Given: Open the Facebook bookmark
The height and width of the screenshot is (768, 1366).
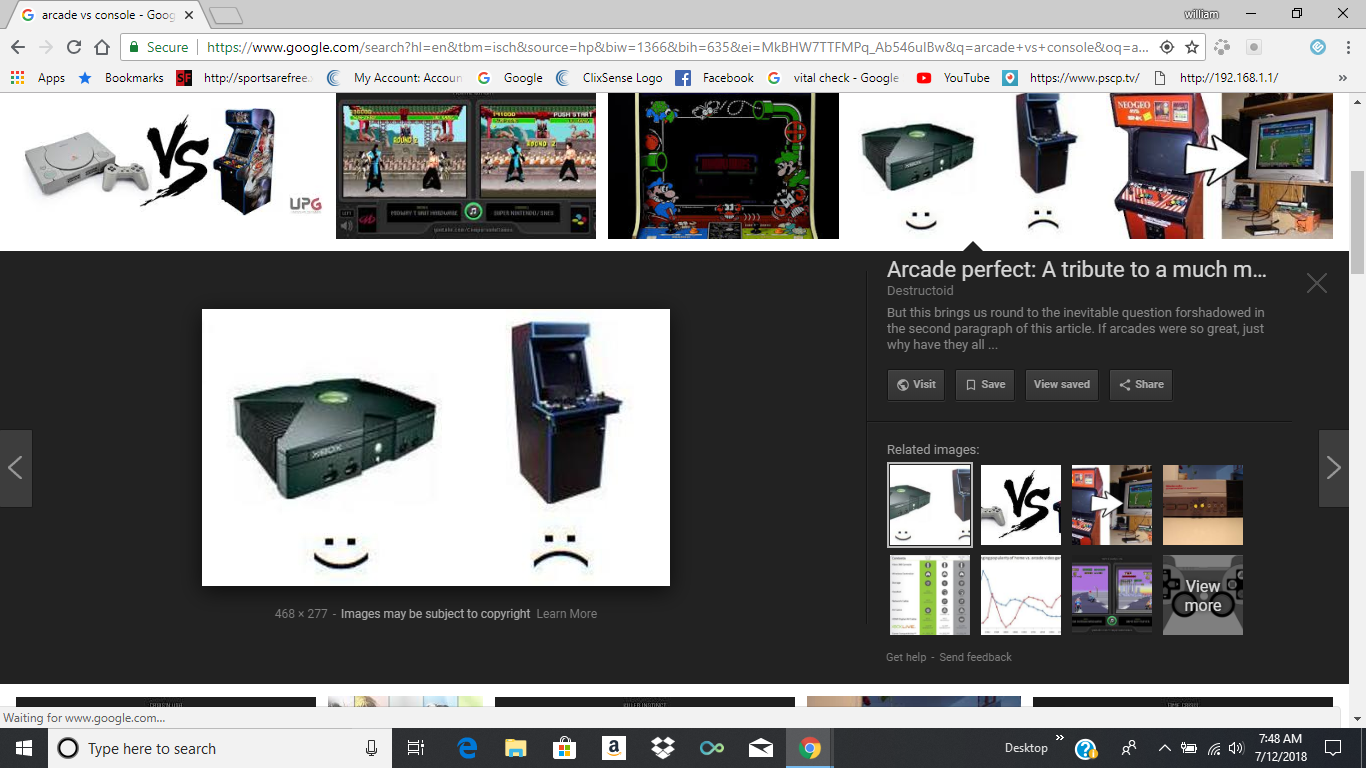Looking at the screenshot, I should 715,77.
